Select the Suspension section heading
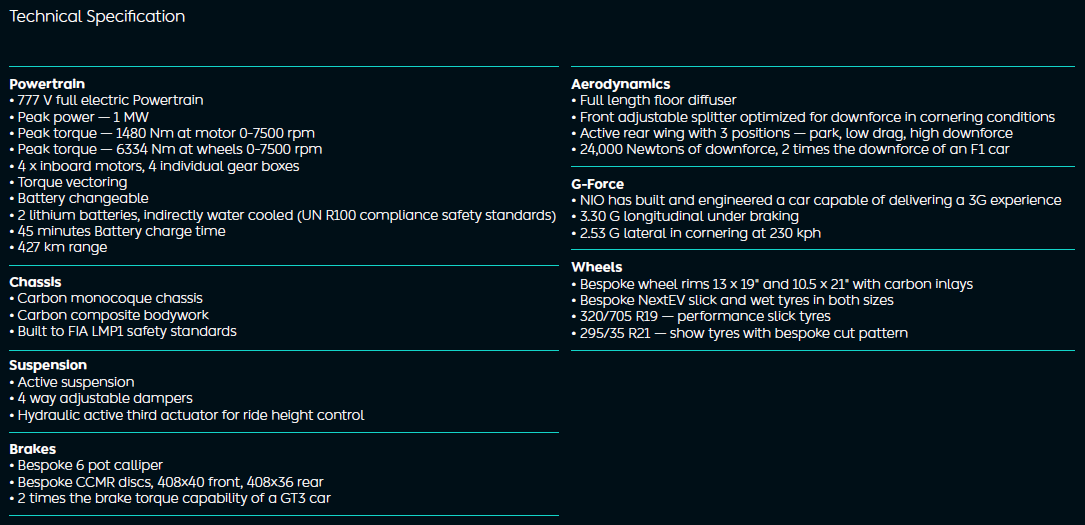This screenshot has height=525, width=1085. point(50,365)
